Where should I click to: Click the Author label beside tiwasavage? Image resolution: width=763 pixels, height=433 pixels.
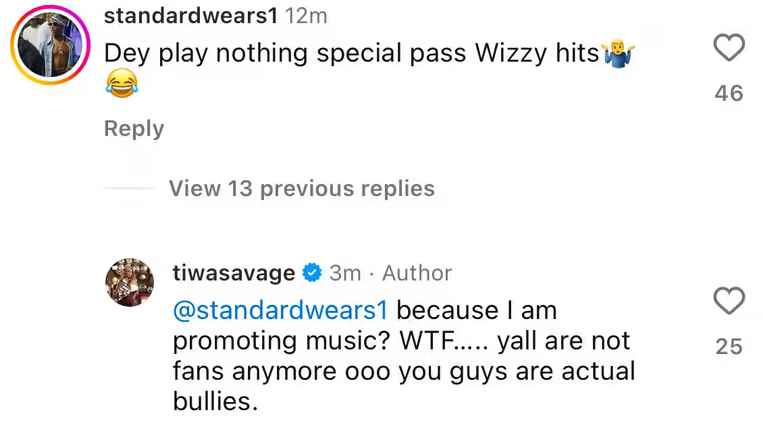point(417,273)
